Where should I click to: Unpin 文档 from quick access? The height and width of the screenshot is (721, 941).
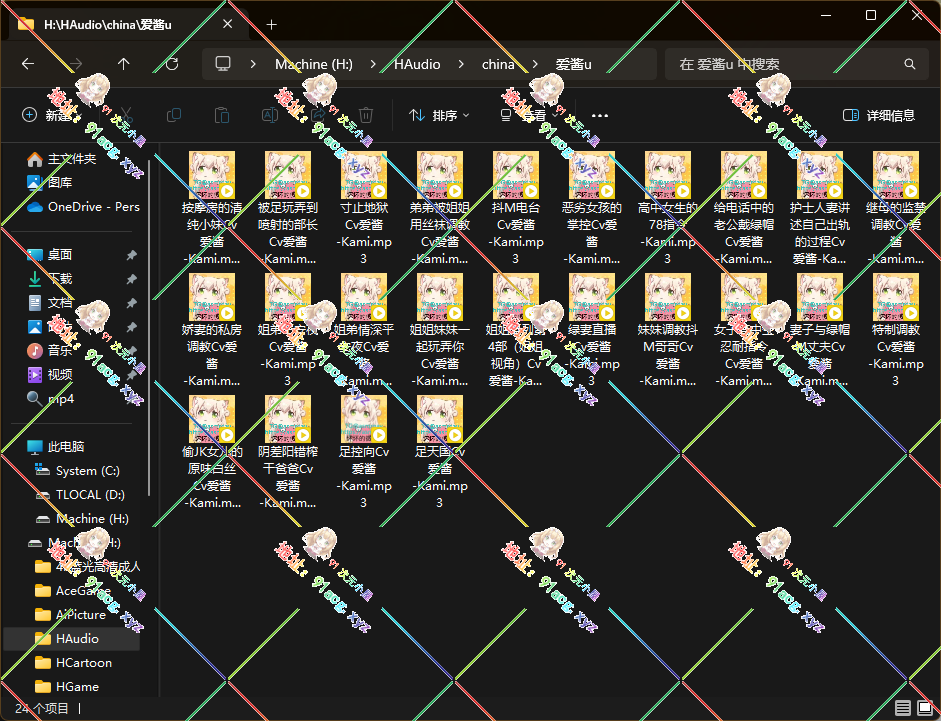point(131,303)
